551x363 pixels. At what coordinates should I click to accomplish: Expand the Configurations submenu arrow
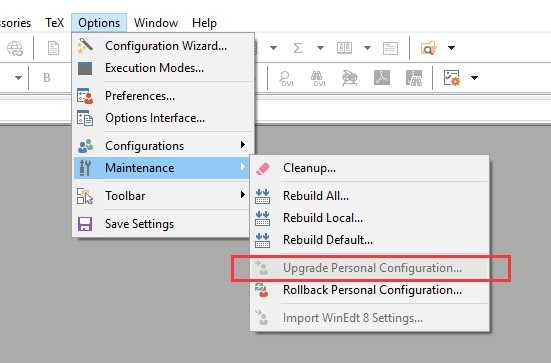pyautogui.click(x=242, y=145)
